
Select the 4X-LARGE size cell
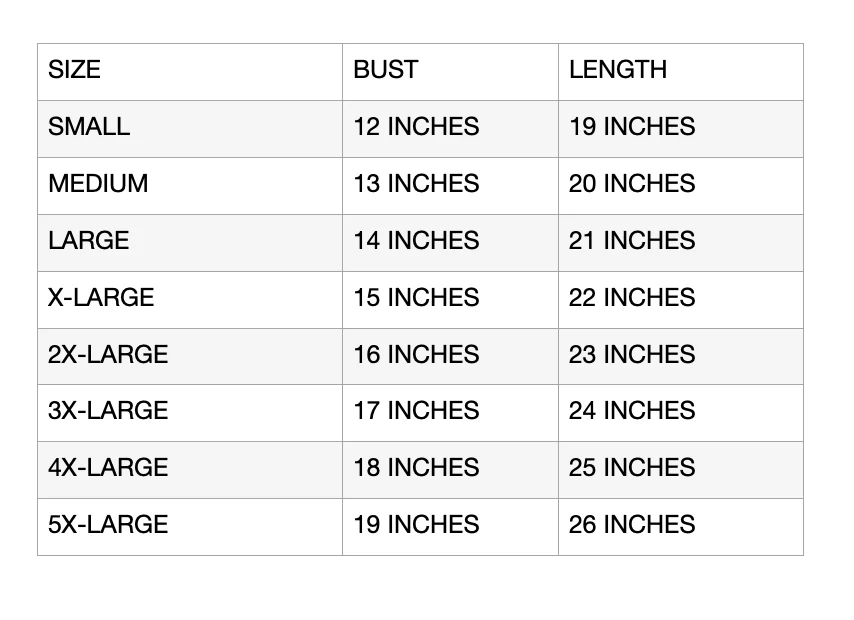pyautogui.click(x=190, y=470)
